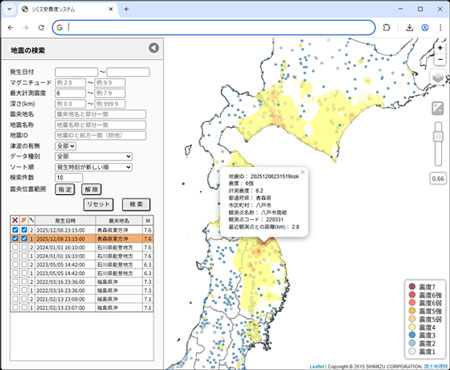Click the 検索 search button
This screenshot has height=370, width=450.
(136, 204)
